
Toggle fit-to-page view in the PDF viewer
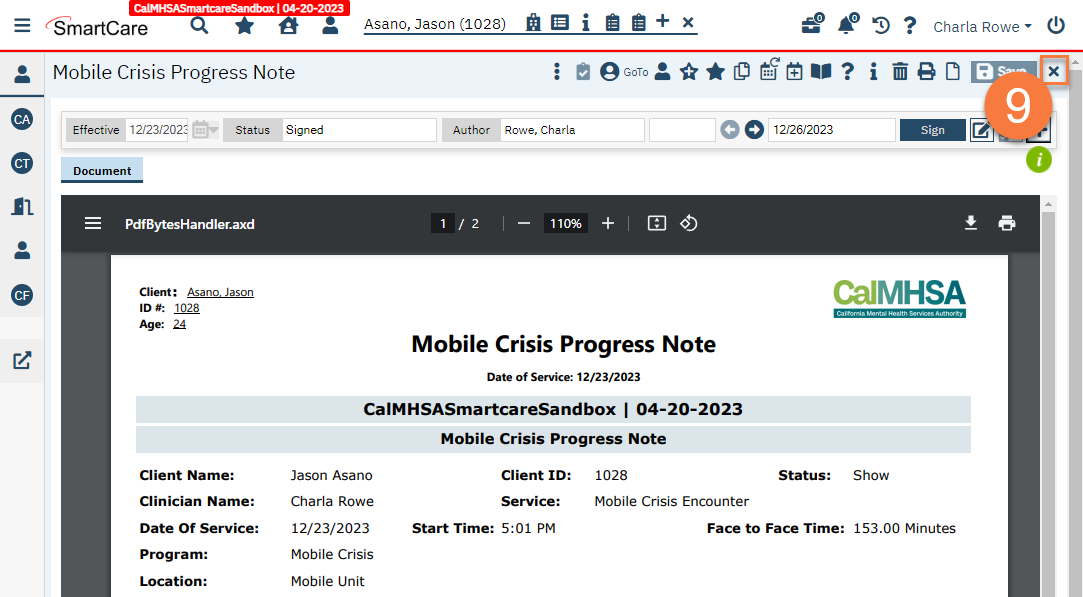657,222
